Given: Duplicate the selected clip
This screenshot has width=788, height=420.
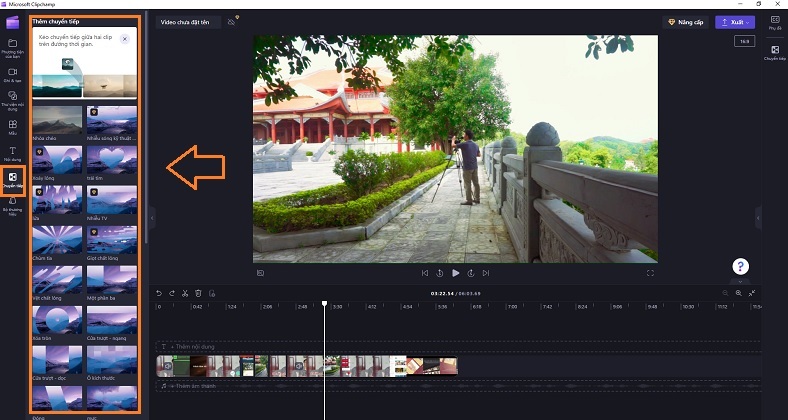Looking at the screenshot, I should click(x=212, y=293).
